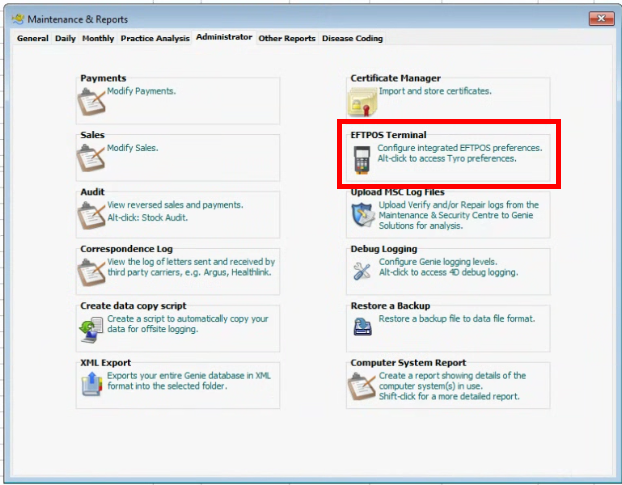The width and height of the screenshot is (622, 485).
Task: Click the XML Export icon
Action: click(91, 385)
